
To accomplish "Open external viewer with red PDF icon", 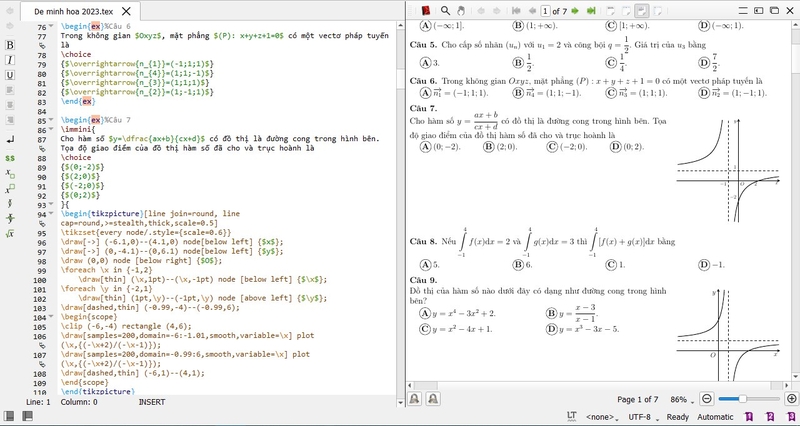I will (426, 10).
